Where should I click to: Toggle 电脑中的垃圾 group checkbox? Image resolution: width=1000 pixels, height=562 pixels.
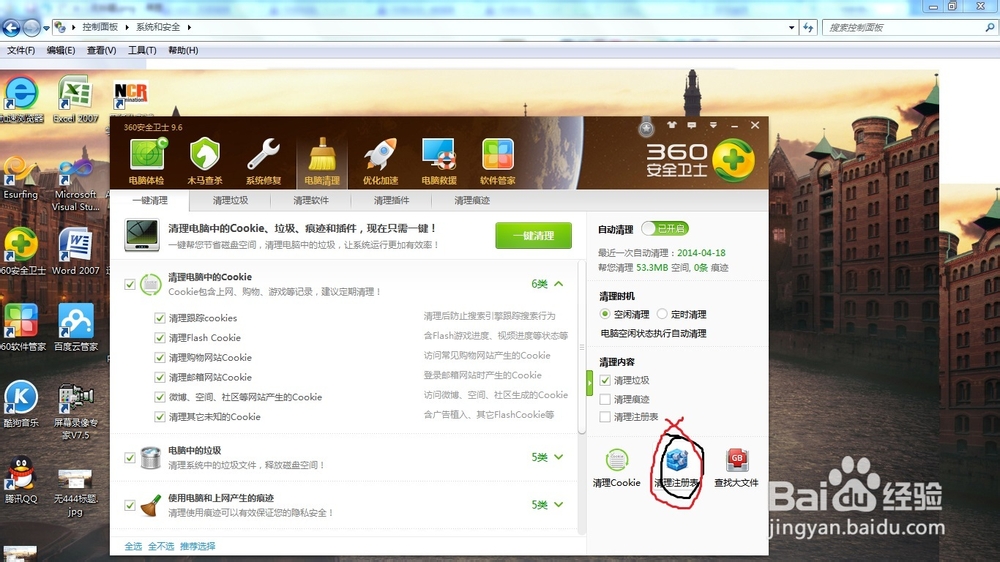[130, 457]
